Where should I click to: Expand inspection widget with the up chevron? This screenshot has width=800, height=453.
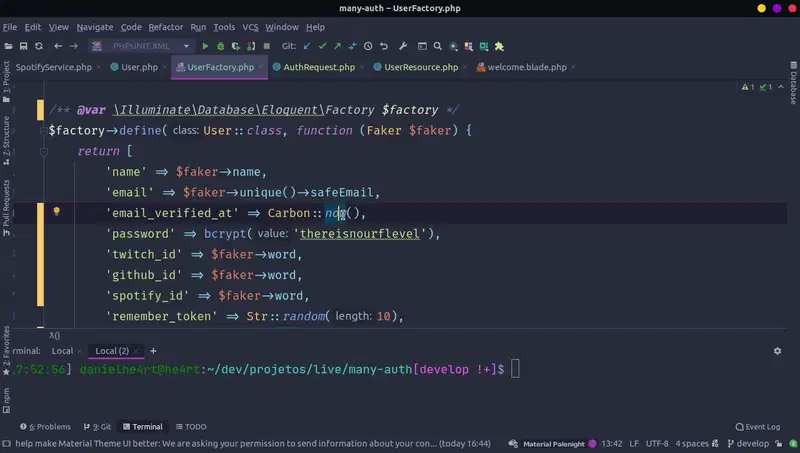[x=781, y=87]
